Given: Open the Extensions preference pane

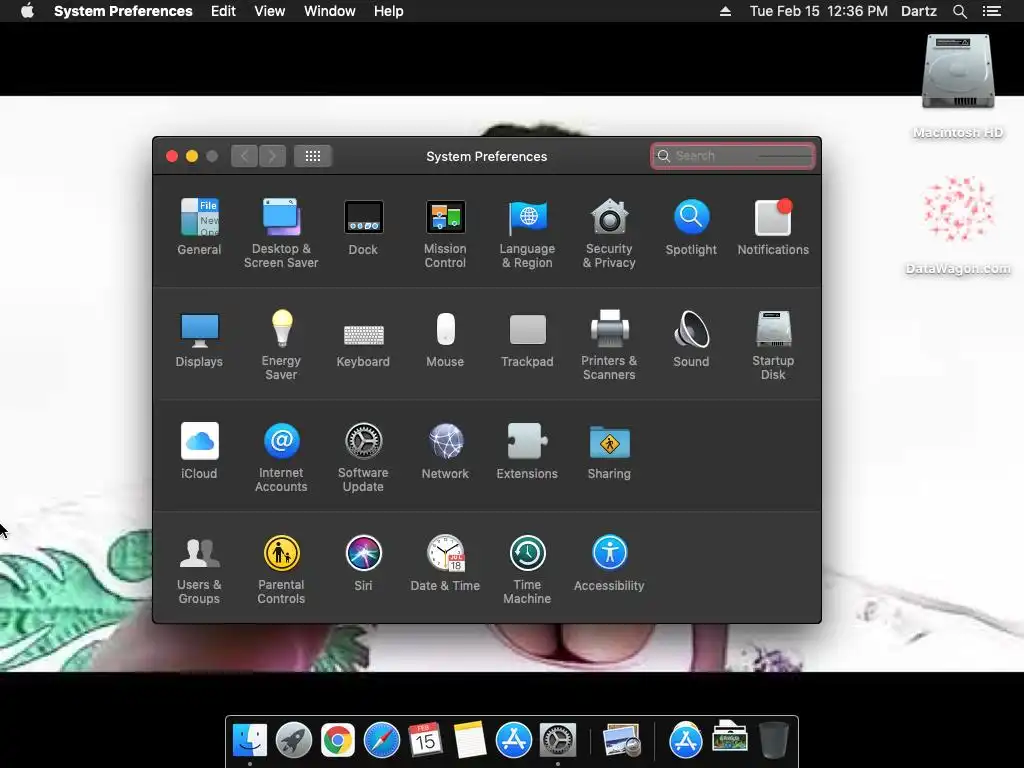Looking at the screenshot, I should [527, 451].
